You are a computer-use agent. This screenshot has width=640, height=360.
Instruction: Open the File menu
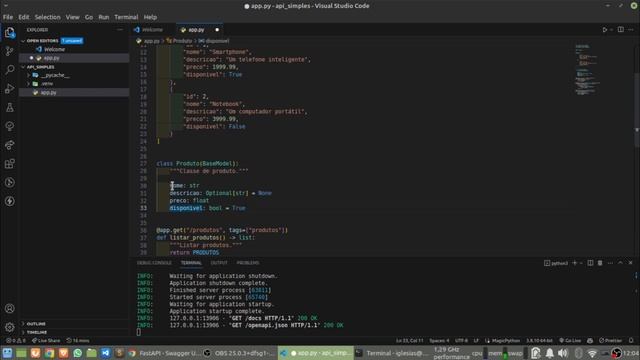pos(8,17)
